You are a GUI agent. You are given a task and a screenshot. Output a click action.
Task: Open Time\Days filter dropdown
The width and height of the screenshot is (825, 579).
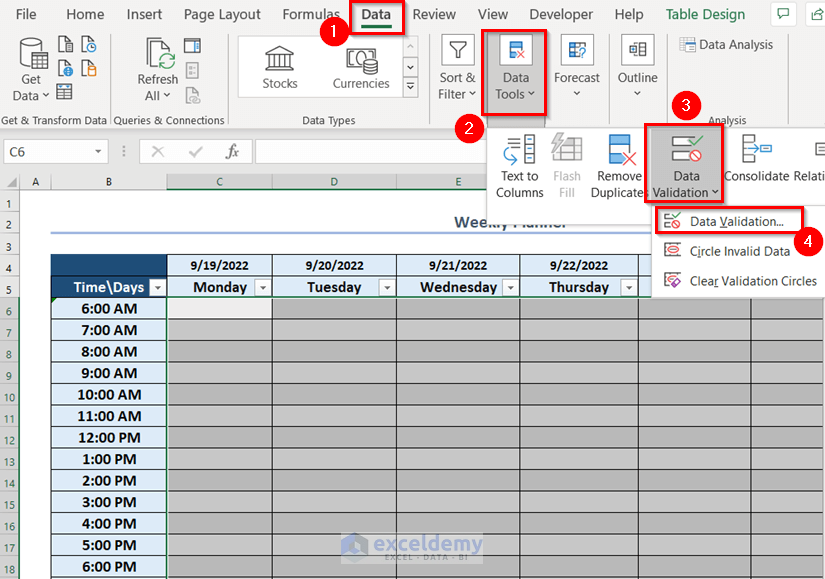(157, 287)
